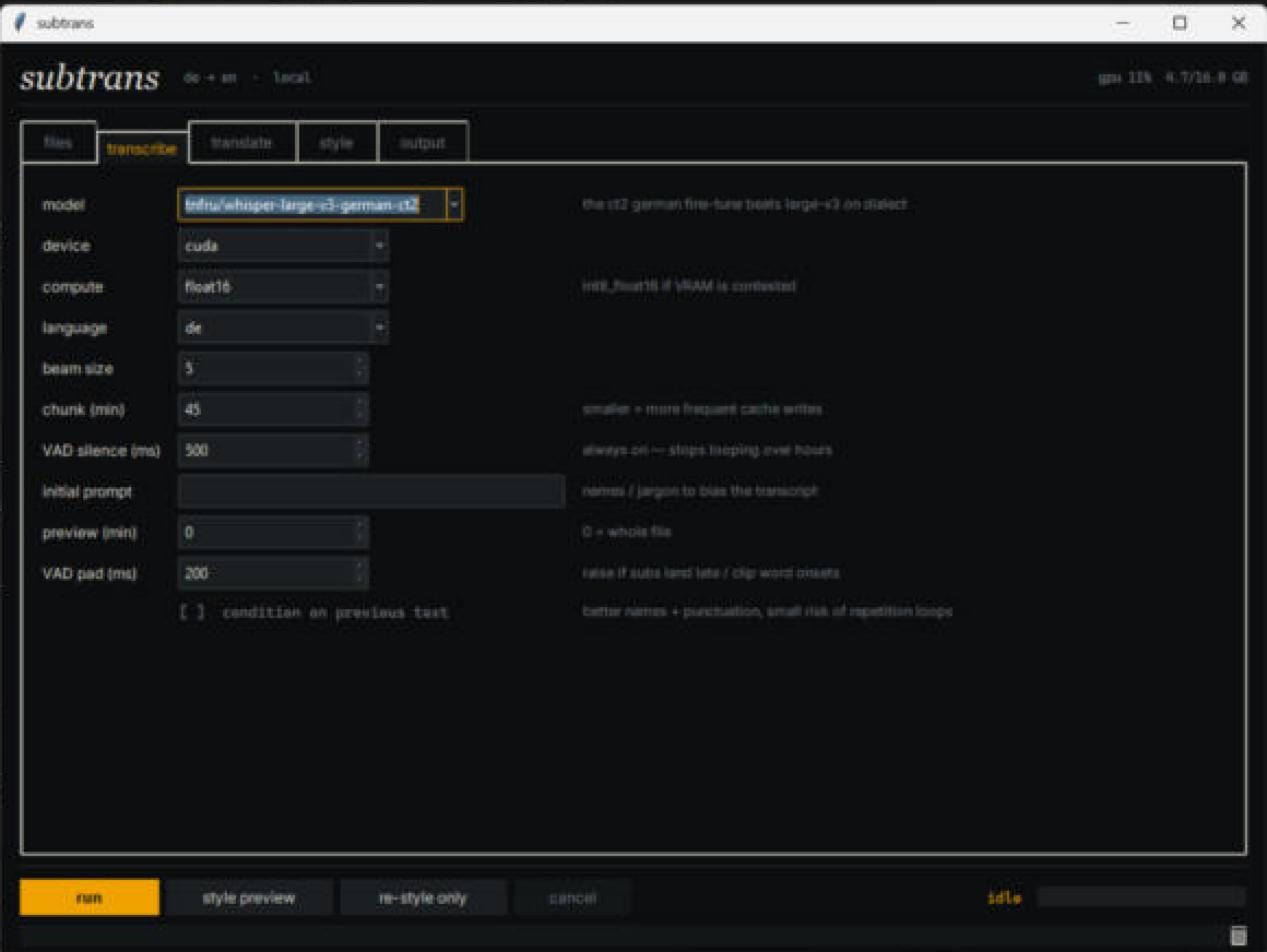Click the re-style only button
Screen dimensions: 1267x952
point(423,897)
